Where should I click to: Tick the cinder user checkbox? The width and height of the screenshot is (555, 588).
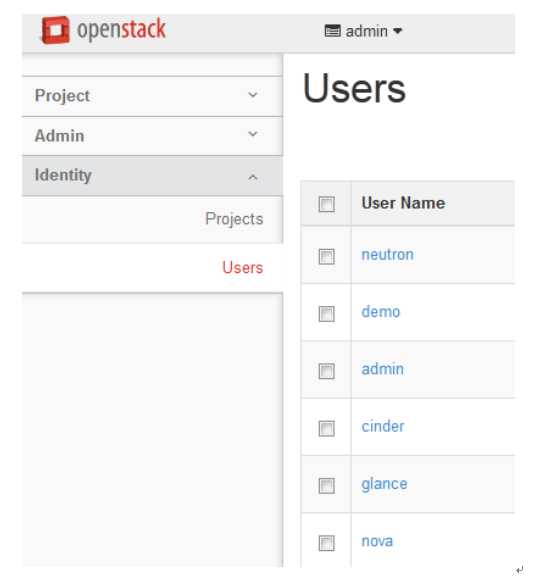point(326,429)
